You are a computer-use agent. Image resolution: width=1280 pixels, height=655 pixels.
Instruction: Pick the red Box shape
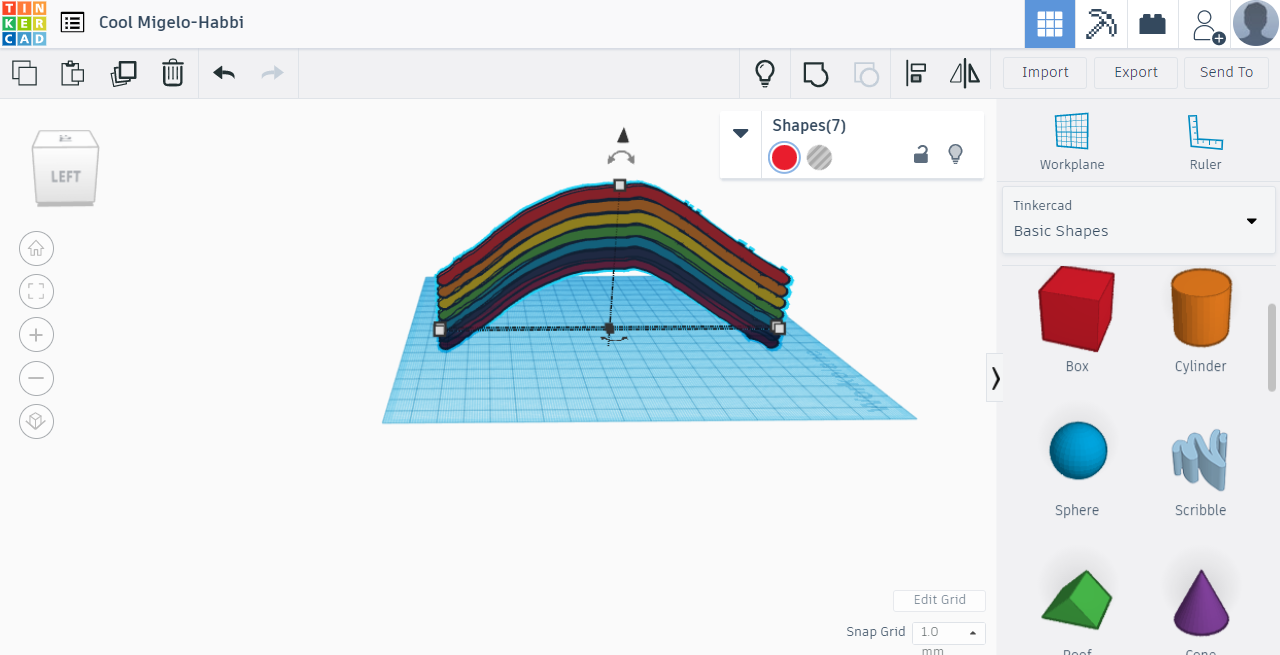coord(1076,308)
